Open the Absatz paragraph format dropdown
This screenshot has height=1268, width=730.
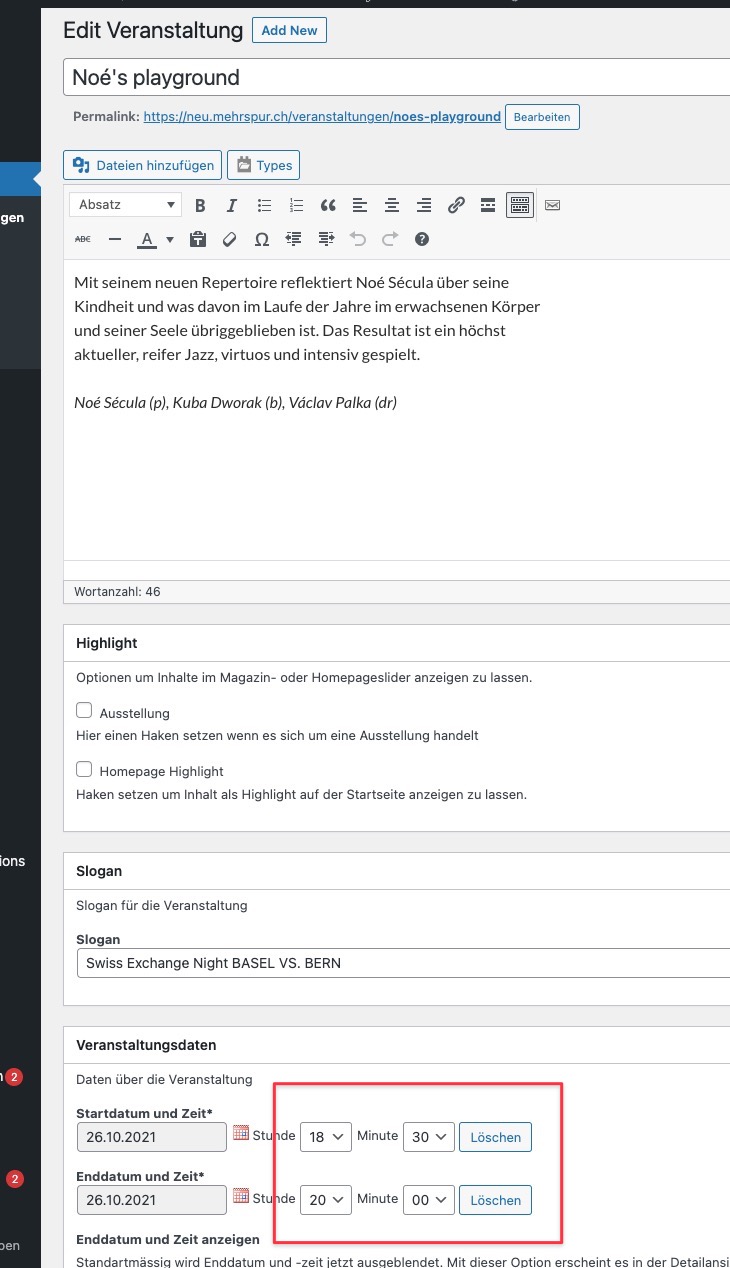coord(126,205)
